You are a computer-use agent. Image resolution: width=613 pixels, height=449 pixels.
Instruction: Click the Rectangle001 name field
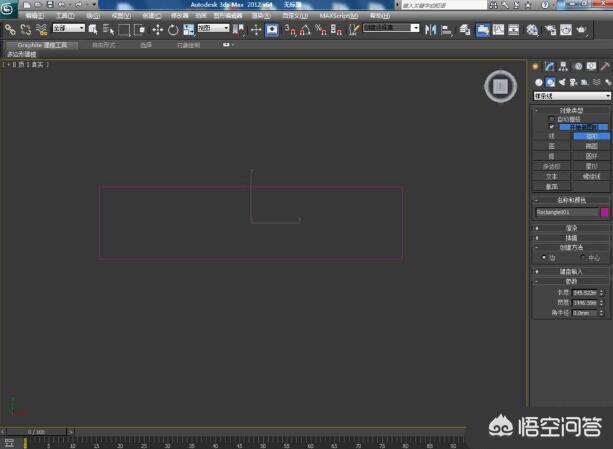(565, 212)
